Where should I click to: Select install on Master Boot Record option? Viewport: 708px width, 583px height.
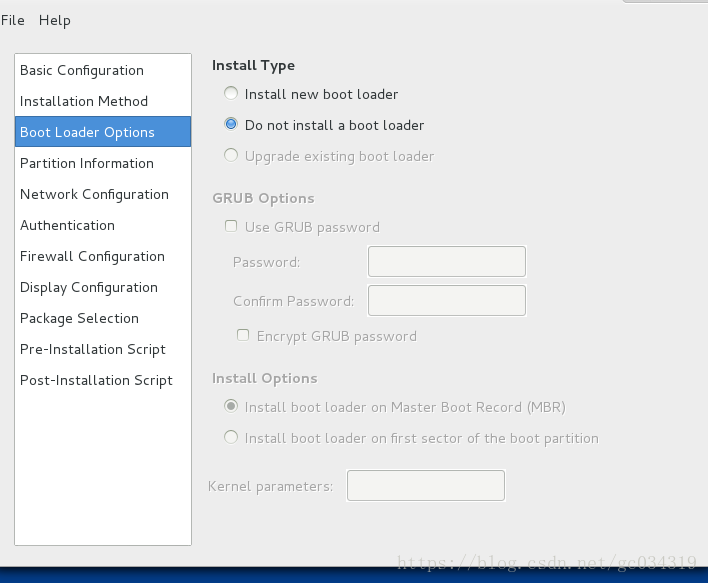[x=231, y=406]
